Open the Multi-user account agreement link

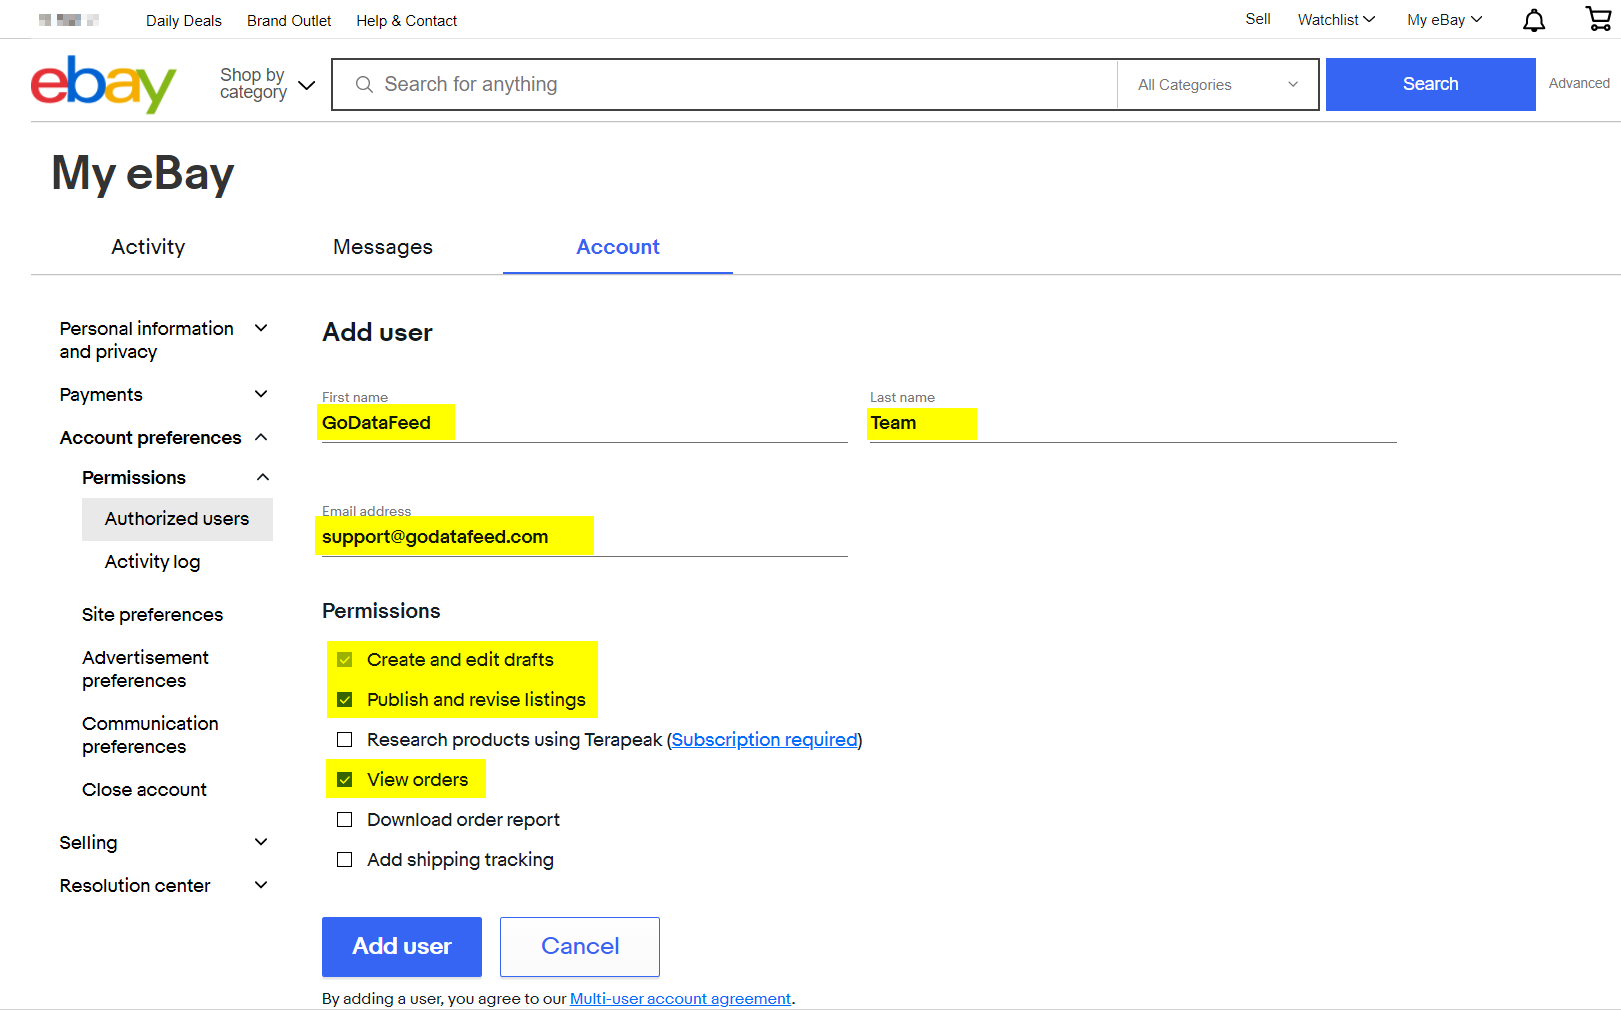(681, 999)
